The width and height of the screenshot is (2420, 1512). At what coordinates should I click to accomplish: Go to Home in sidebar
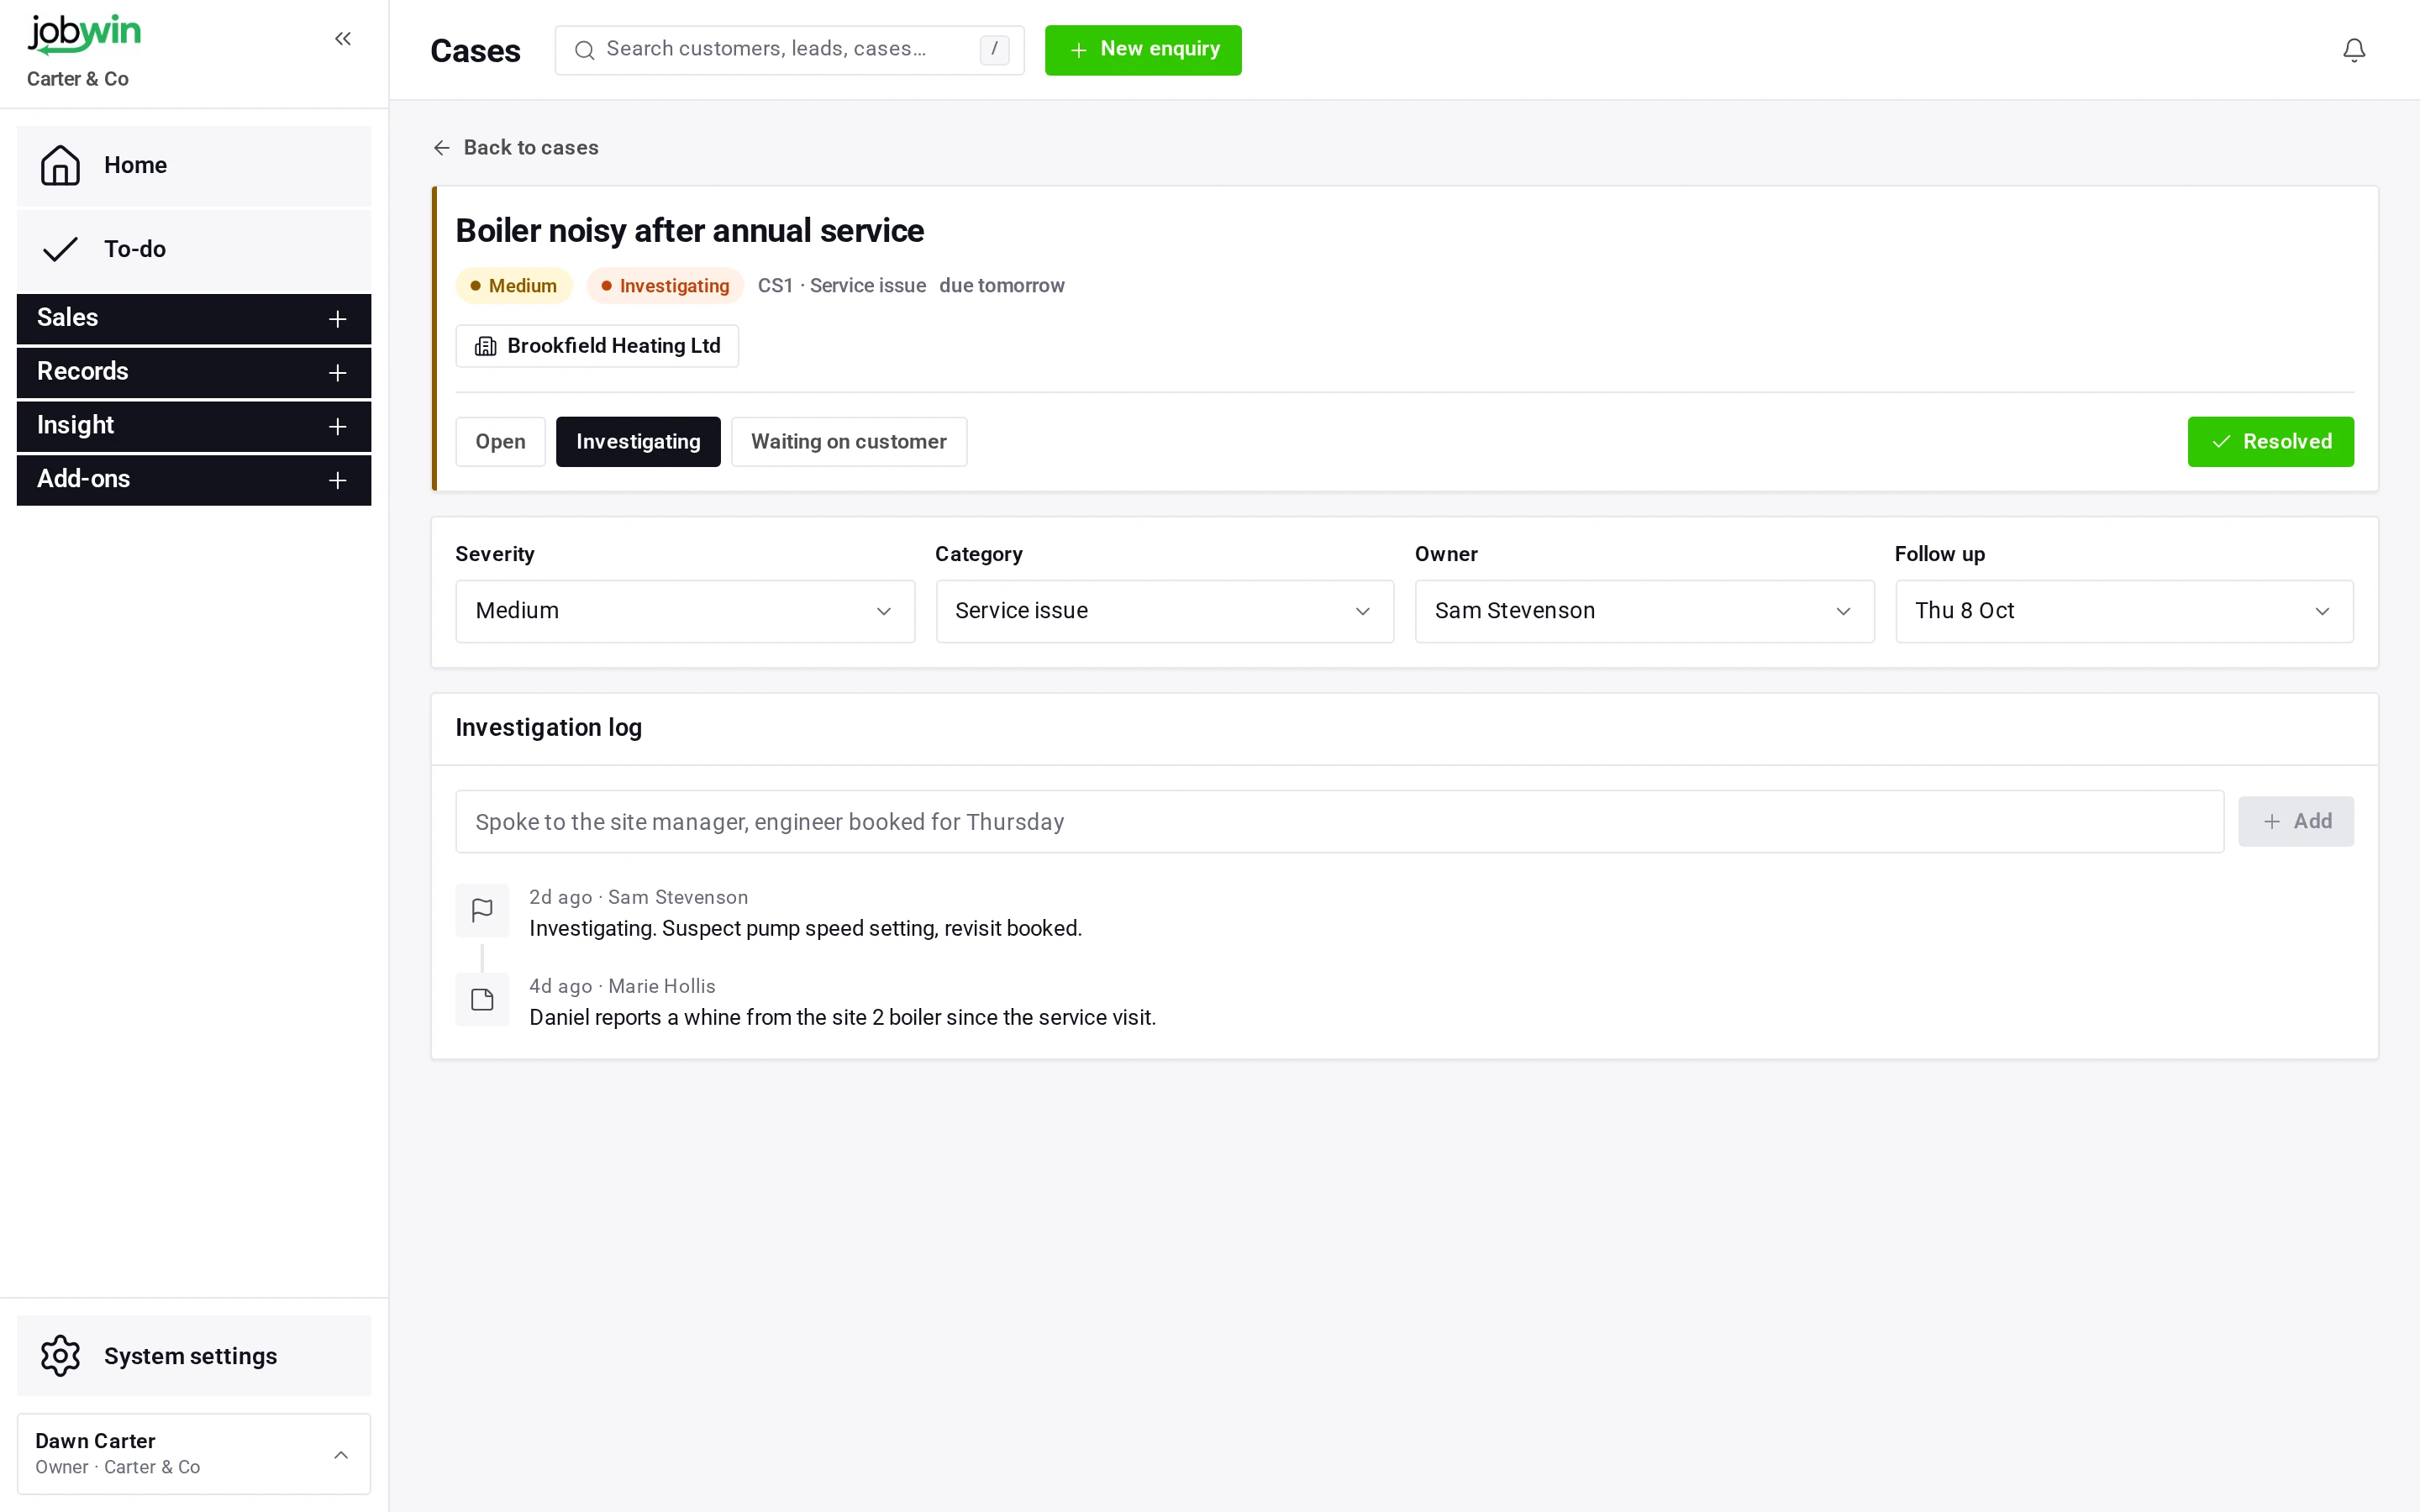[194, 166]
